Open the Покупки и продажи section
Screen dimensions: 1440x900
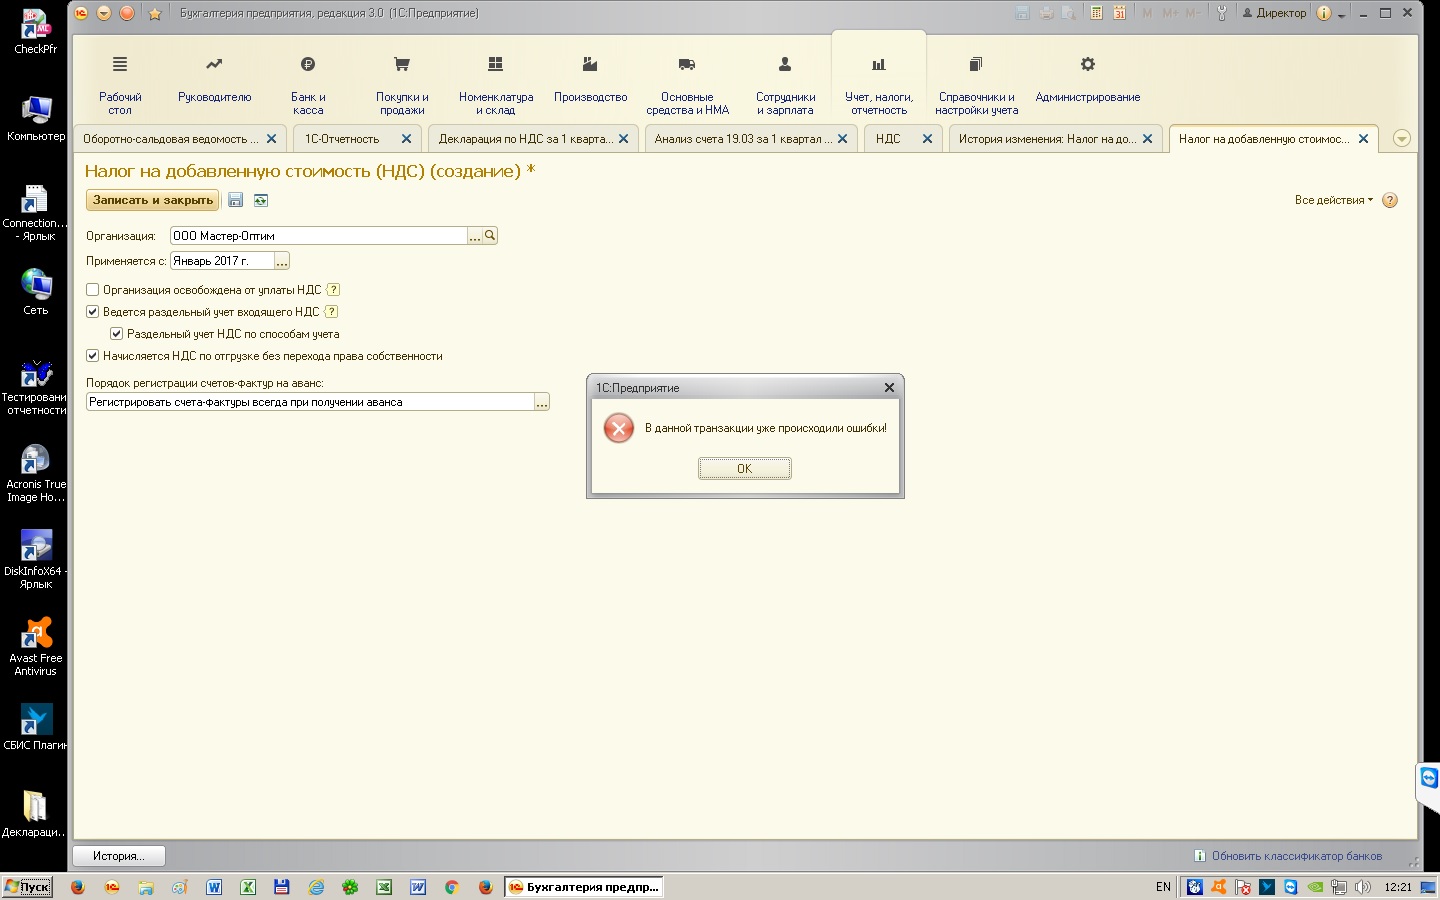click(402, 82)
